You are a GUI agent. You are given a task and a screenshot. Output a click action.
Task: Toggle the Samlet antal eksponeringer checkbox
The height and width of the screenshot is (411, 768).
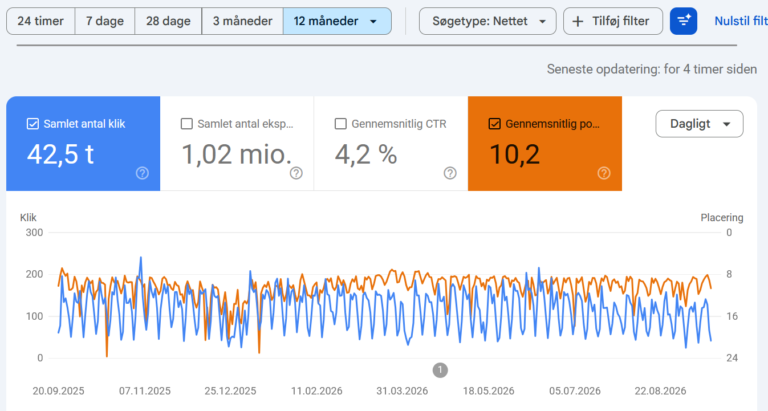187,124
